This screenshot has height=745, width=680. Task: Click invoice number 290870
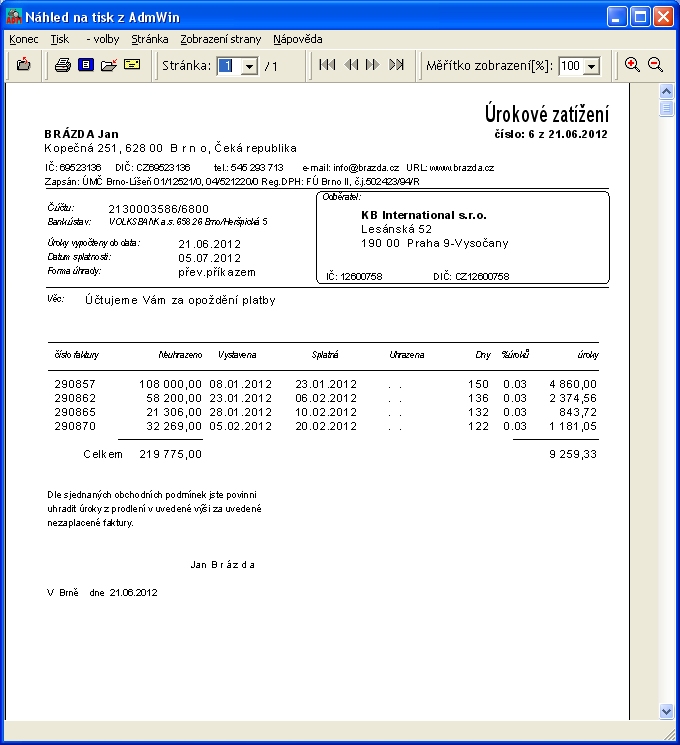point(75,426)
